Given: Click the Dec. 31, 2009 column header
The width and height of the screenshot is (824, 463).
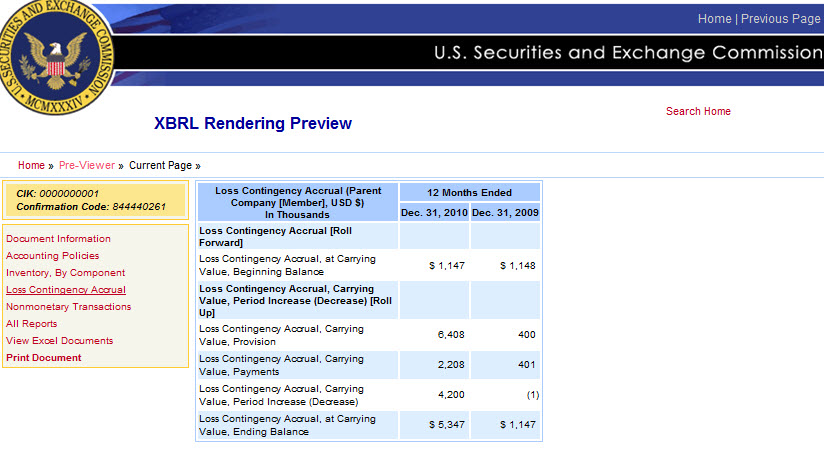Looking at the screenshot, I should tap(505, 212).
